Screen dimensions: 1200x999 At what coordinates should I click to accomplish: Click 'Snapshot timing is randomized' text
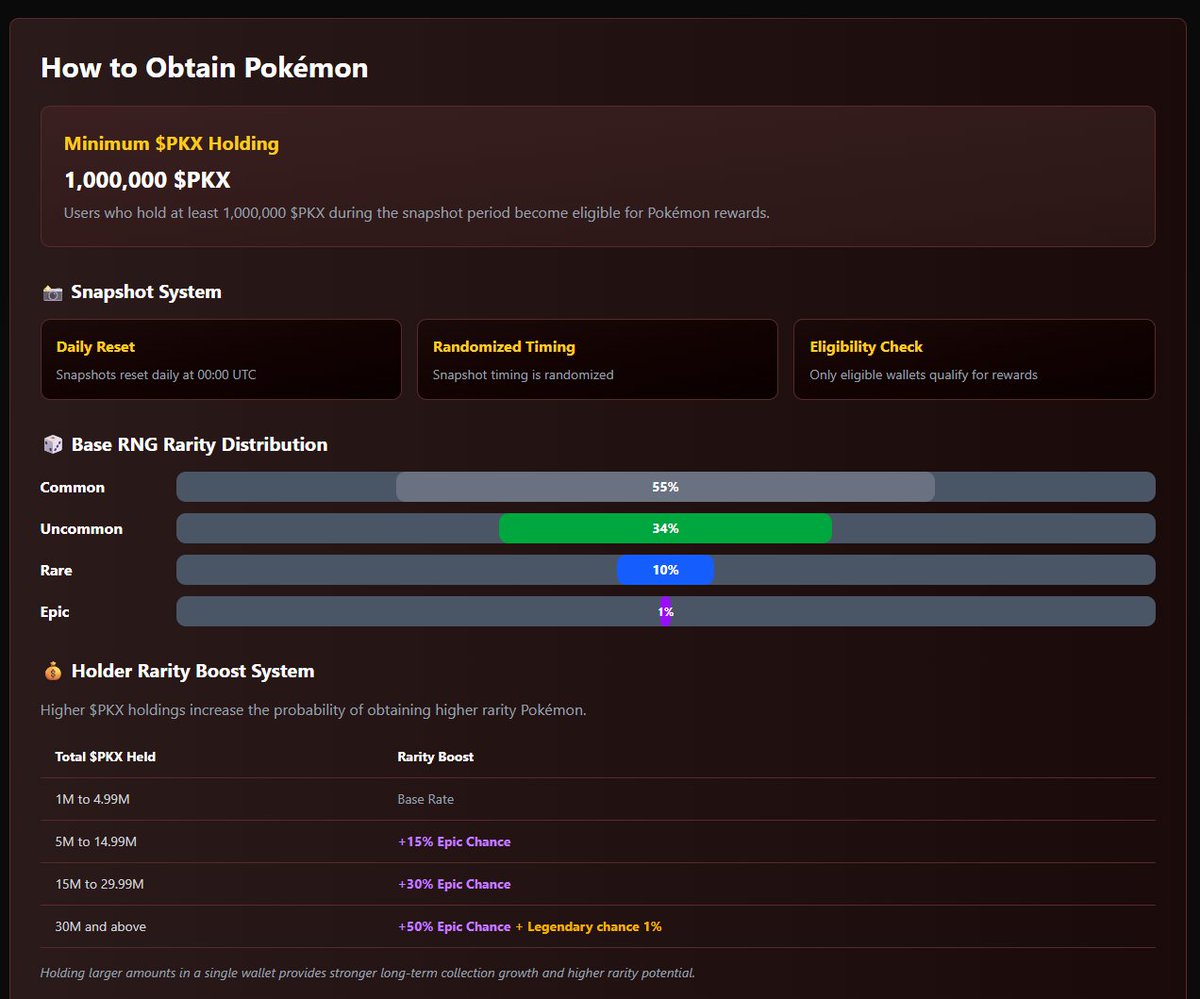coord(523,375)
